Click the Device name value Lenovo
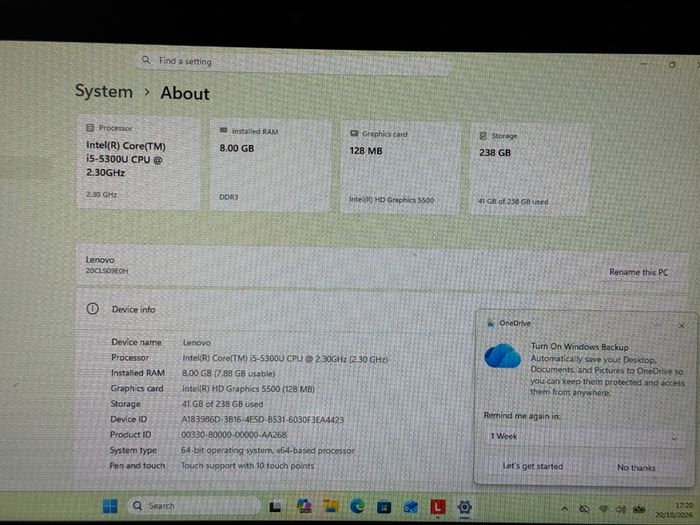The image size is (700, 525). click(197, 343)
